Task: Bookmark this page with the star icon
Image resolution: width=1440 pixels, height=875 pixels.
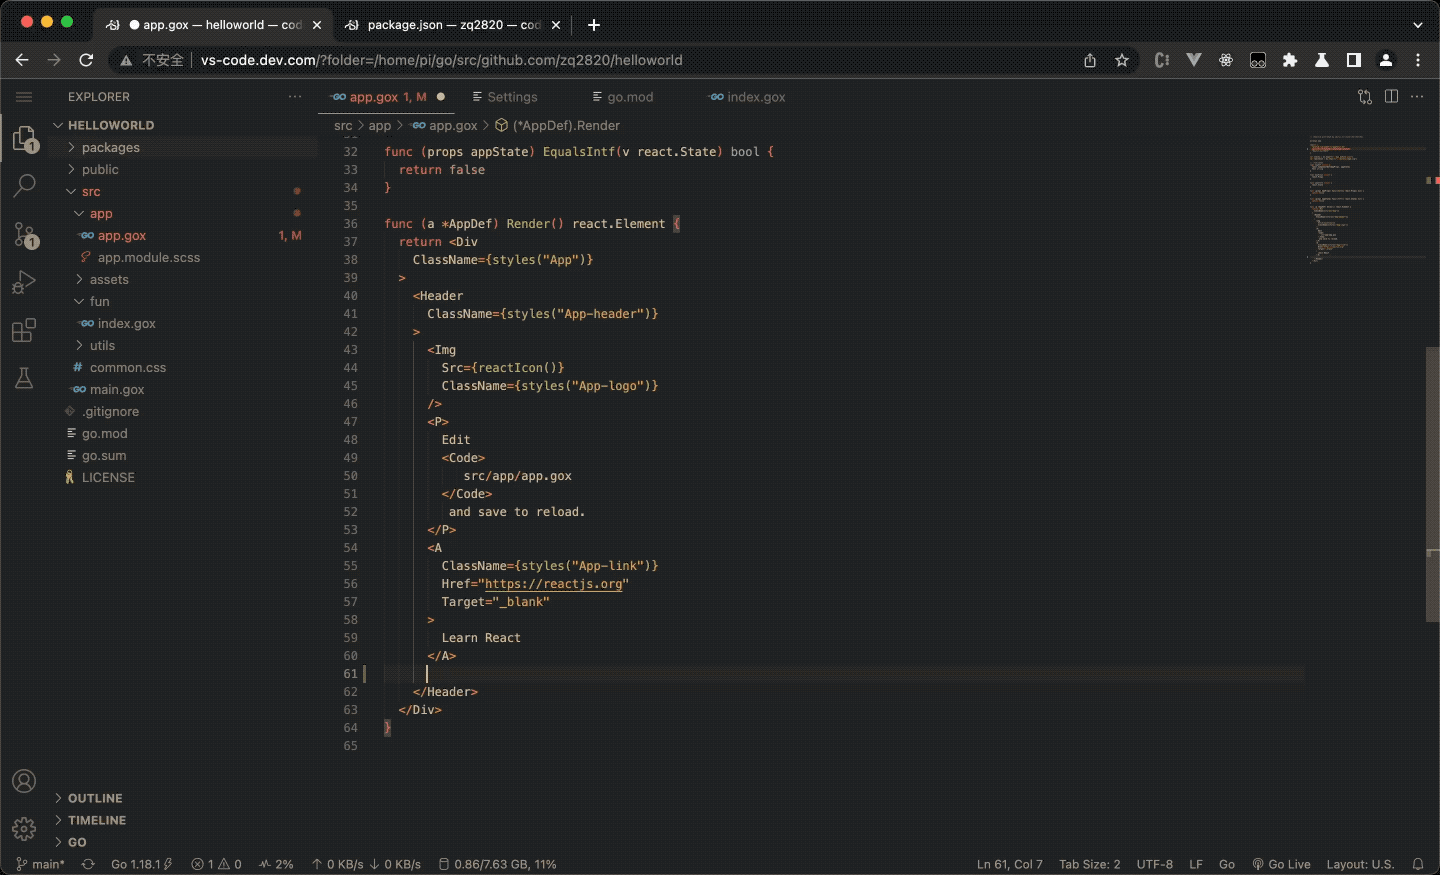Action: pos(1122,60)
